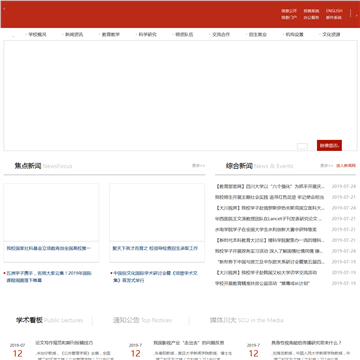Open 中国俗文化国际学术研讨会 news item
360x360 pixels.
tap(155, 277)
